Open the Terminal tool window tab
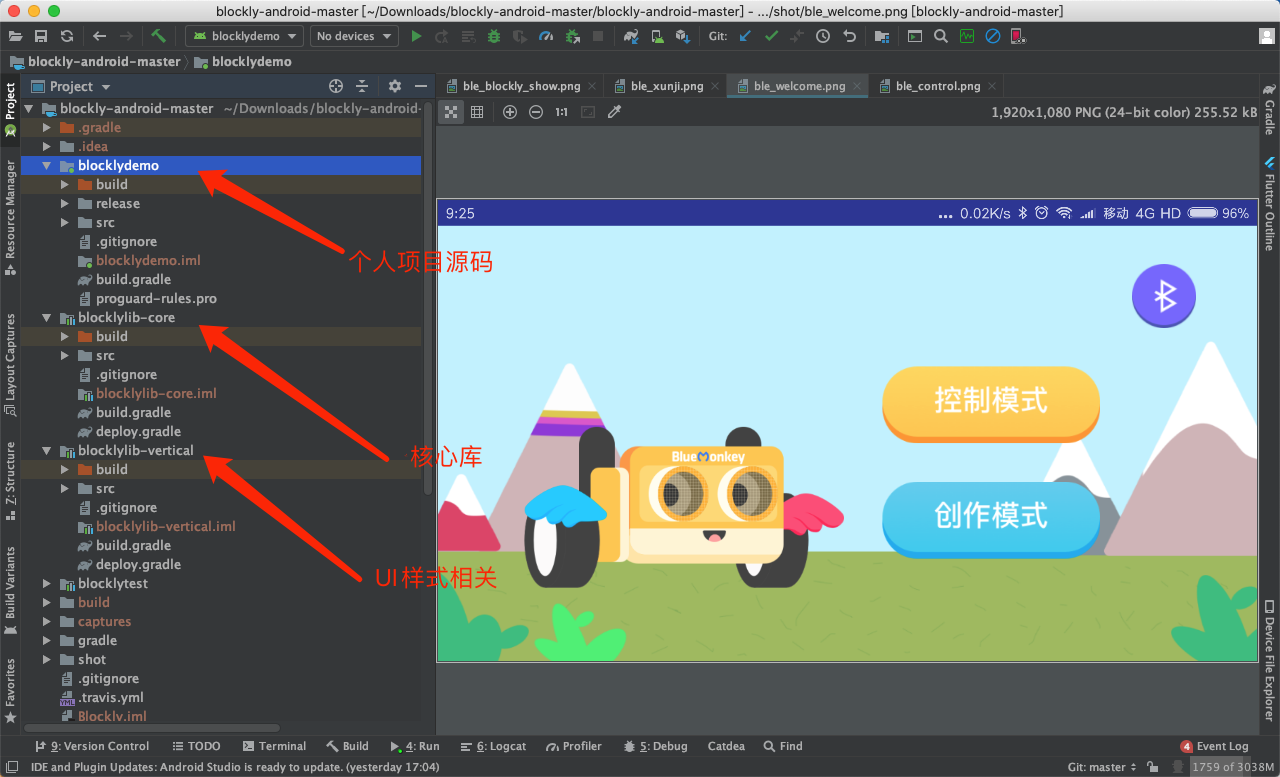Image resolution: width=1280 pixels, height=777 pixels. click(274, 746)
